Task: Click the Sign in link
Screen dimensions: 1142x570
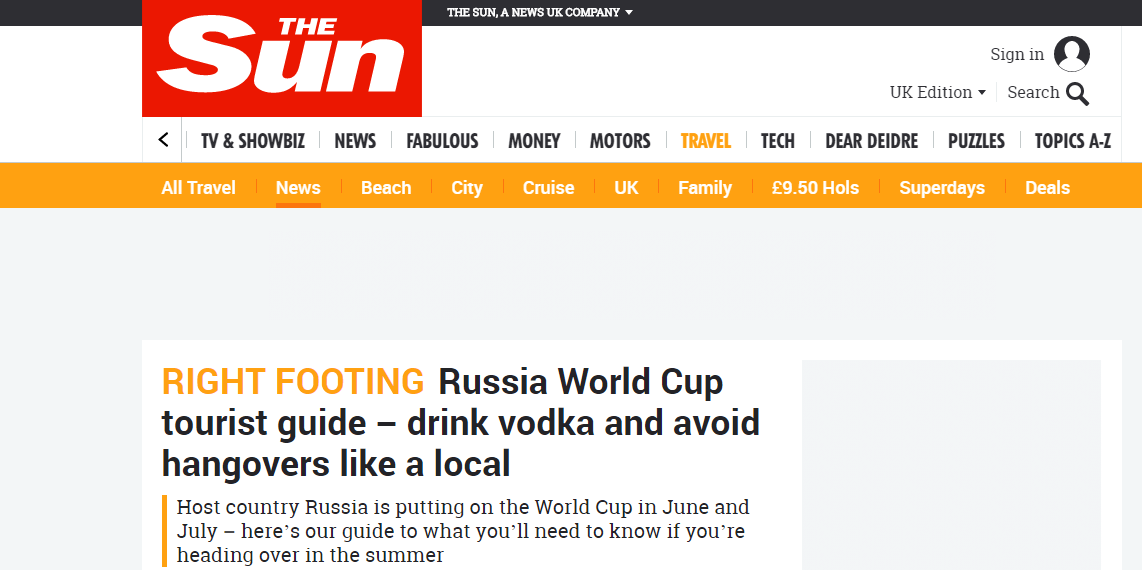Action: tap(1016, 54)
